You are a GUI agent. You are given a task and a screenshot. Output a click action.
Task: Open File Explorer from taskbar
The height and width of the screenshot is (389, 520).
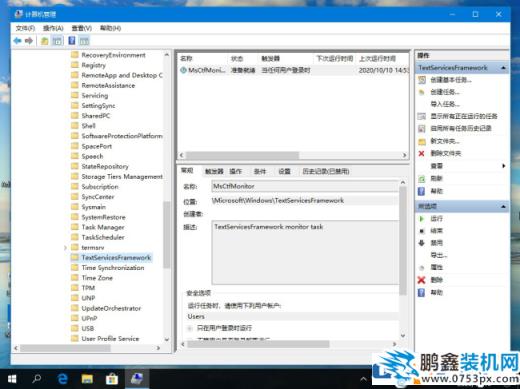point(87,379)
